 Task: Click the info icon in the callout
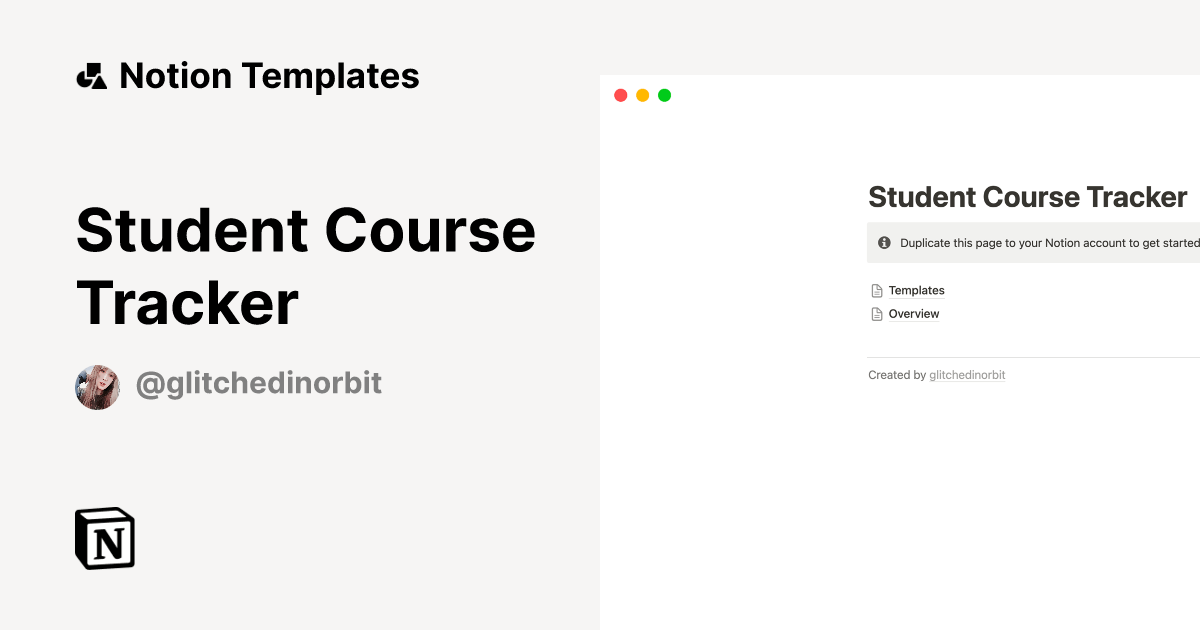(884, 243)
